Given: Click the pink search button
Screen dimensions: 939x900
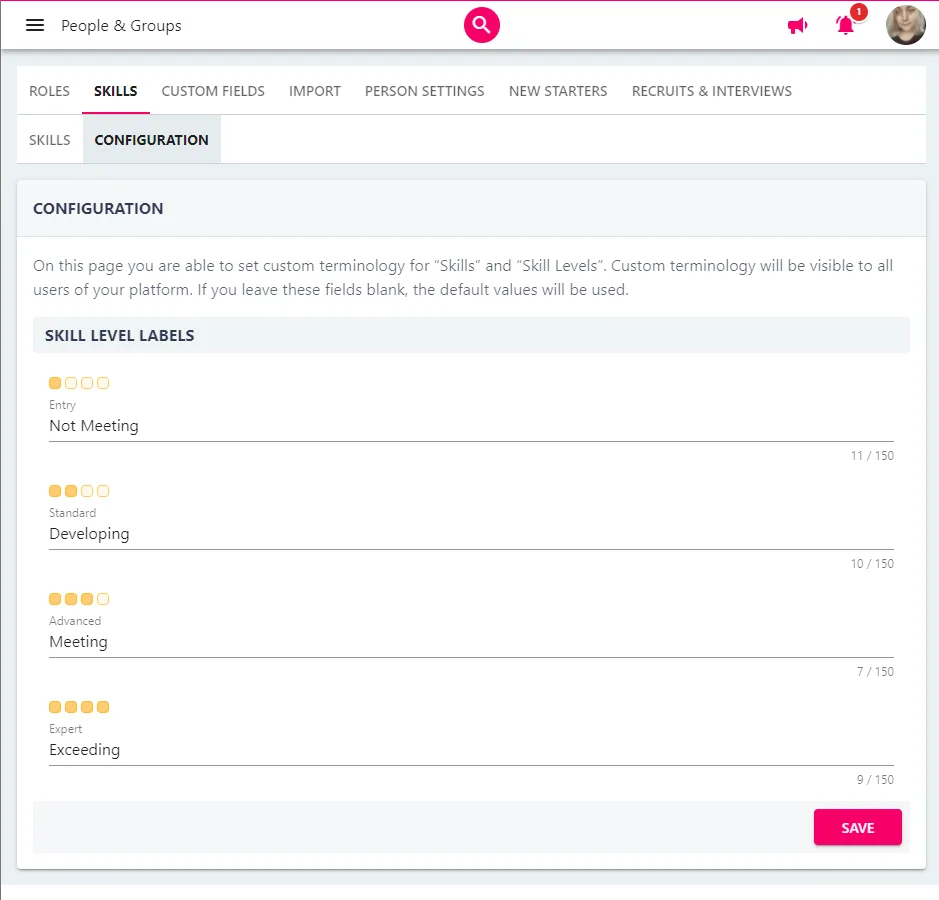Looking at the screenshot, I should pyautogui.click(x=481, y=25).
